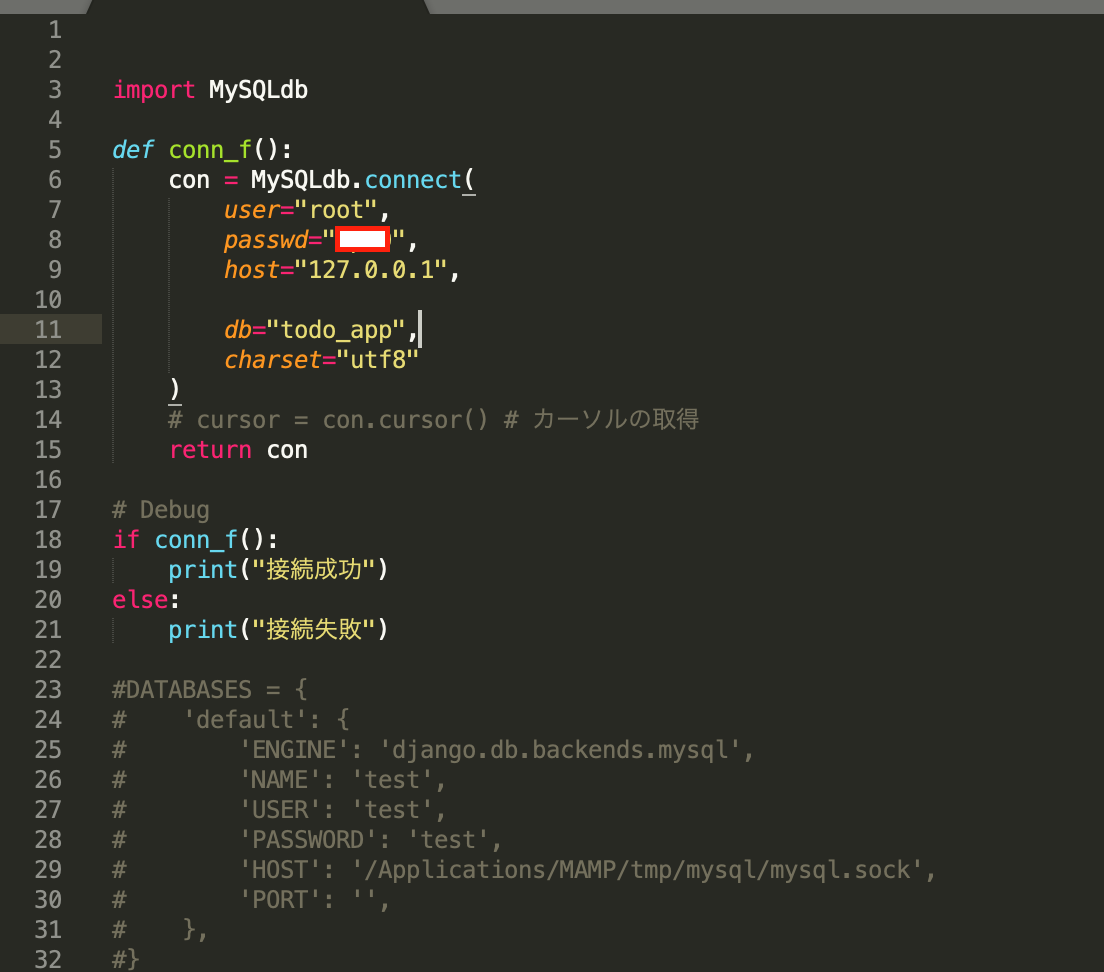Click the commented "'NAME'" key

[x=280, y=780]
